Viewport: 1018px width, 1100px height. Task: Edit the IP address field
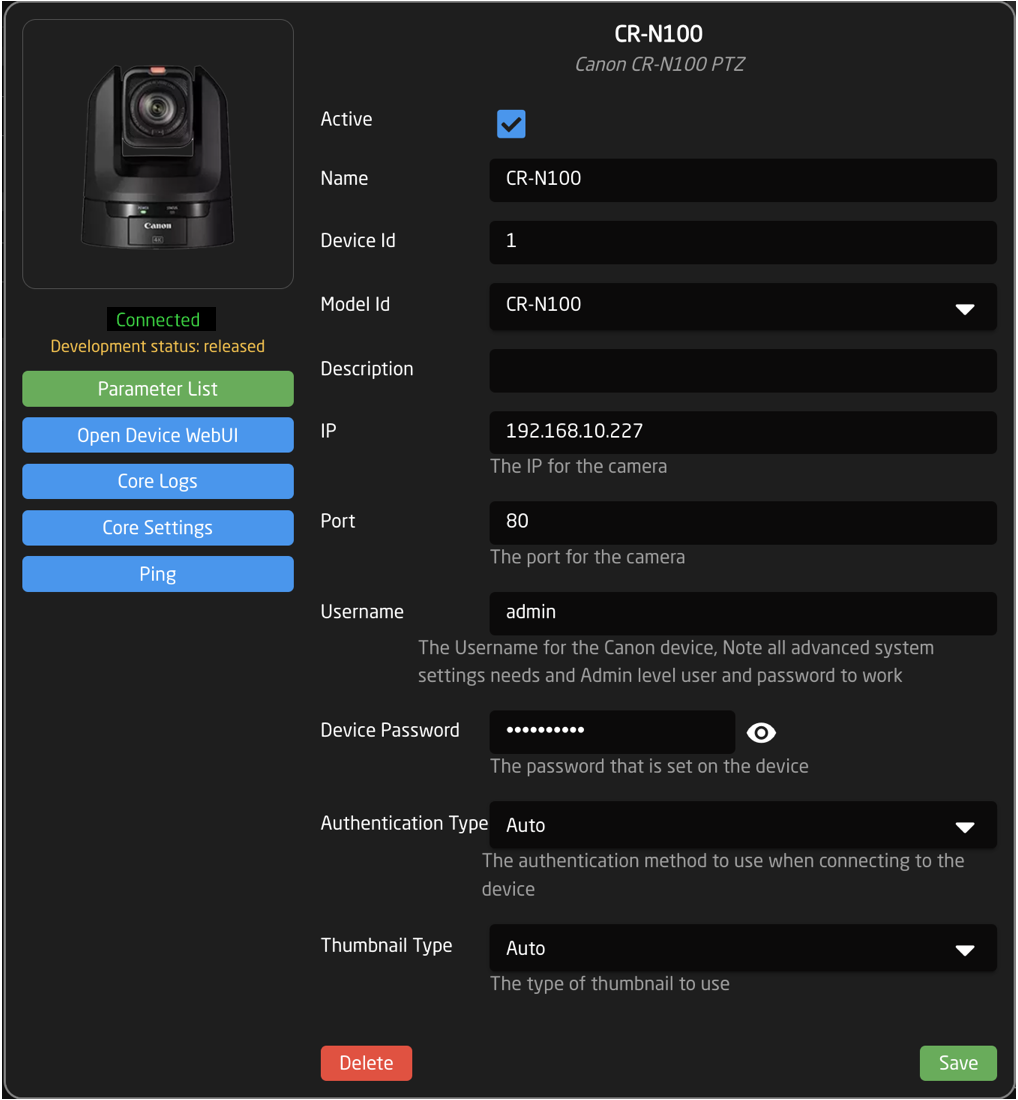tap(743, 432)
